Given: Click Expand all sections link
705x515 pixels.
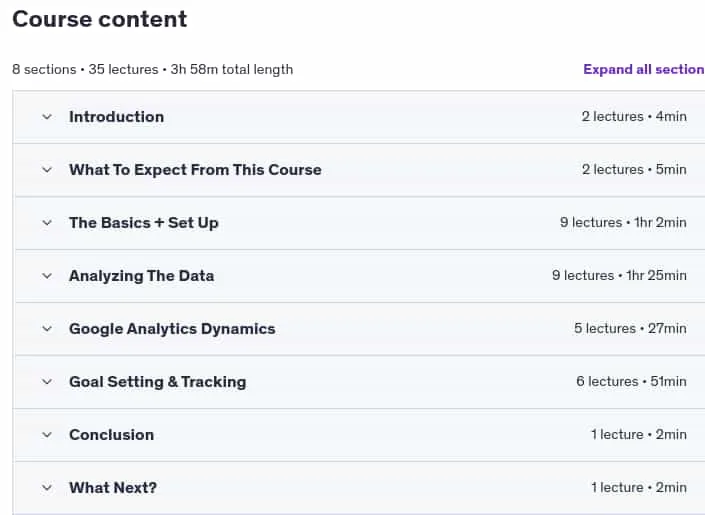Looking at the screenshot, I should point(644,69).
